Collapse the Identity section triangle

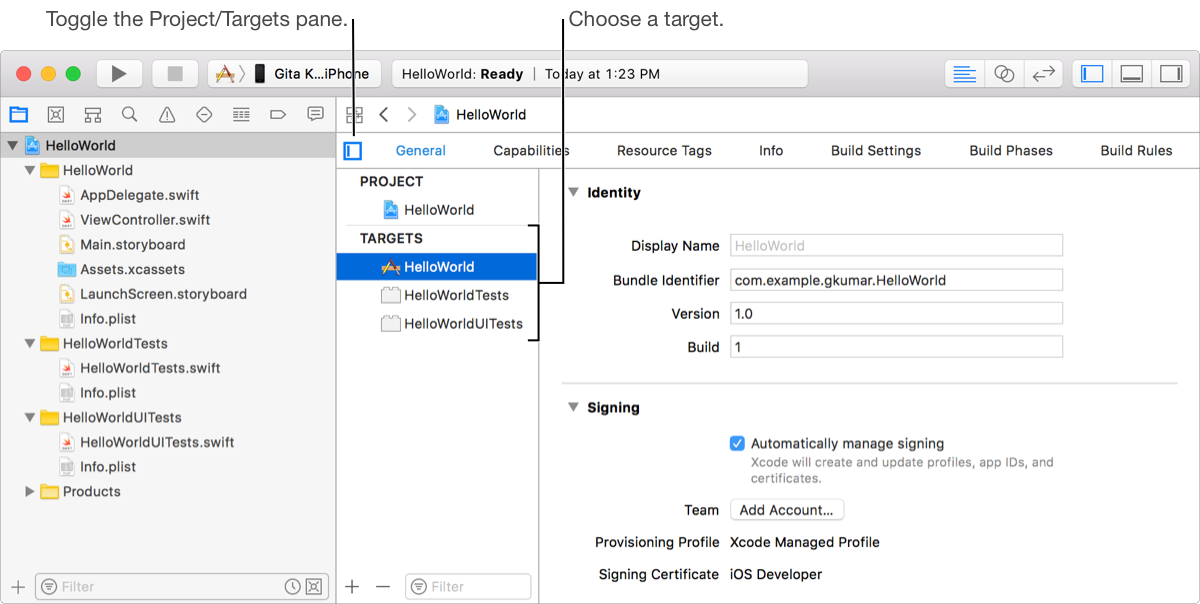click(573, 192)
